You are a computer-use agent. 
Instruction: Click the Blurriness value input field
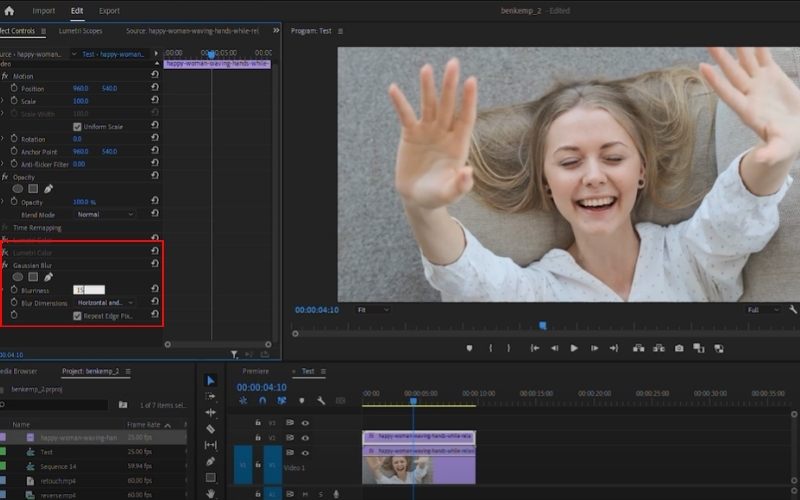[x=89, y=290]
